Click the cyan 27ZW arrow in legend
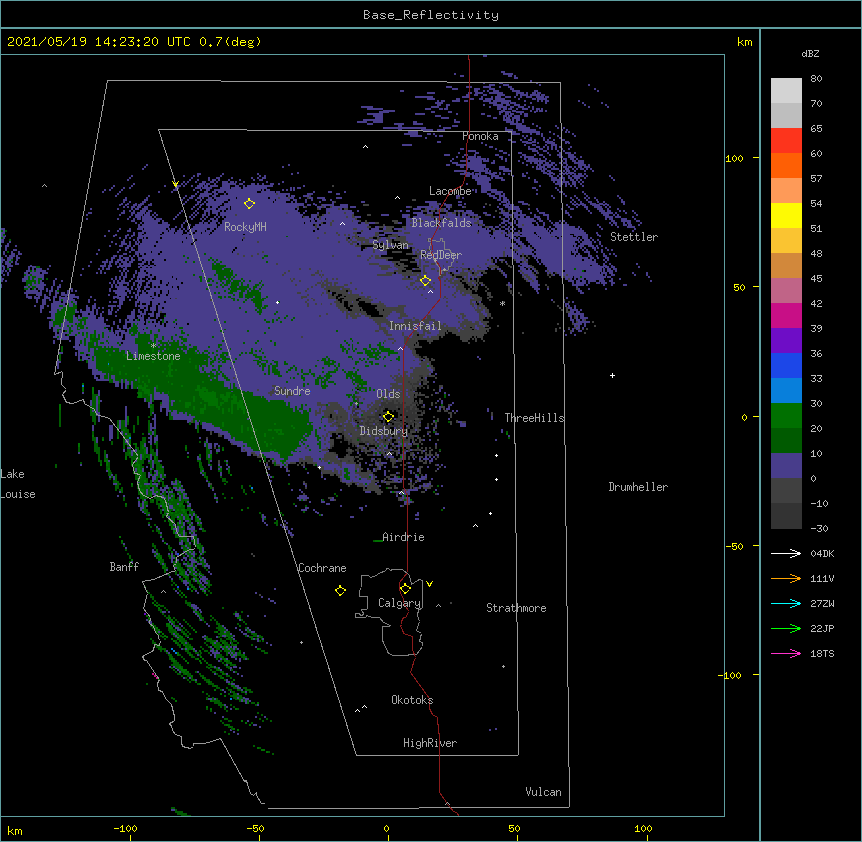Image resolution: width=862 pixels, height=842 pixels. click(786, 603)
